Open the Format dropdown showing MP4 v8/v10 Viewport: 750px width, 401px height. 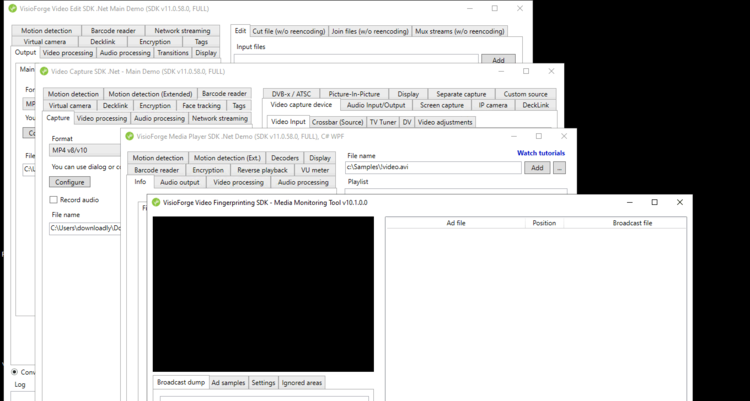[85, 150]
